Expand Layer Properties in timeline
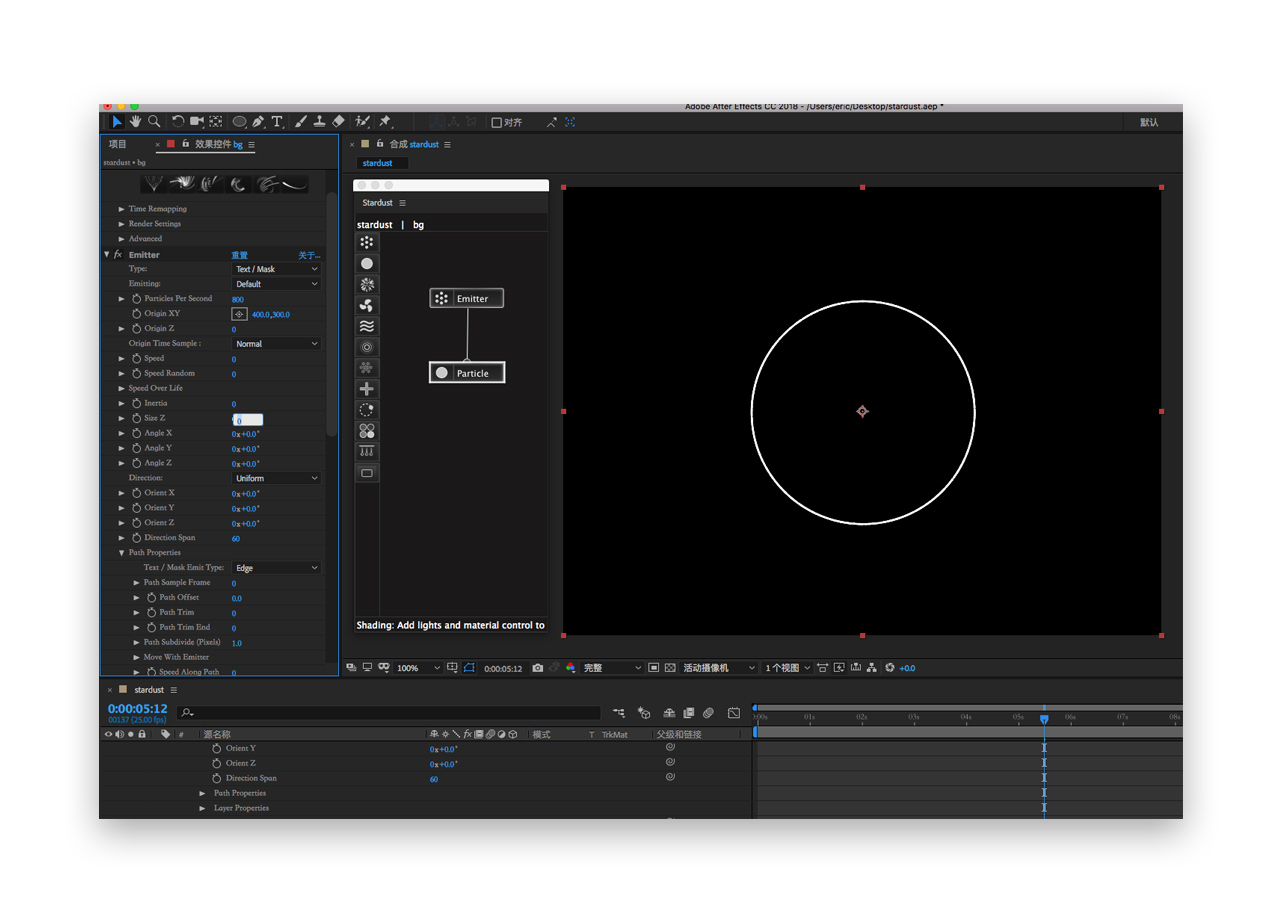This screenshot has width=1280, height=923. click(x=202, y=808)
